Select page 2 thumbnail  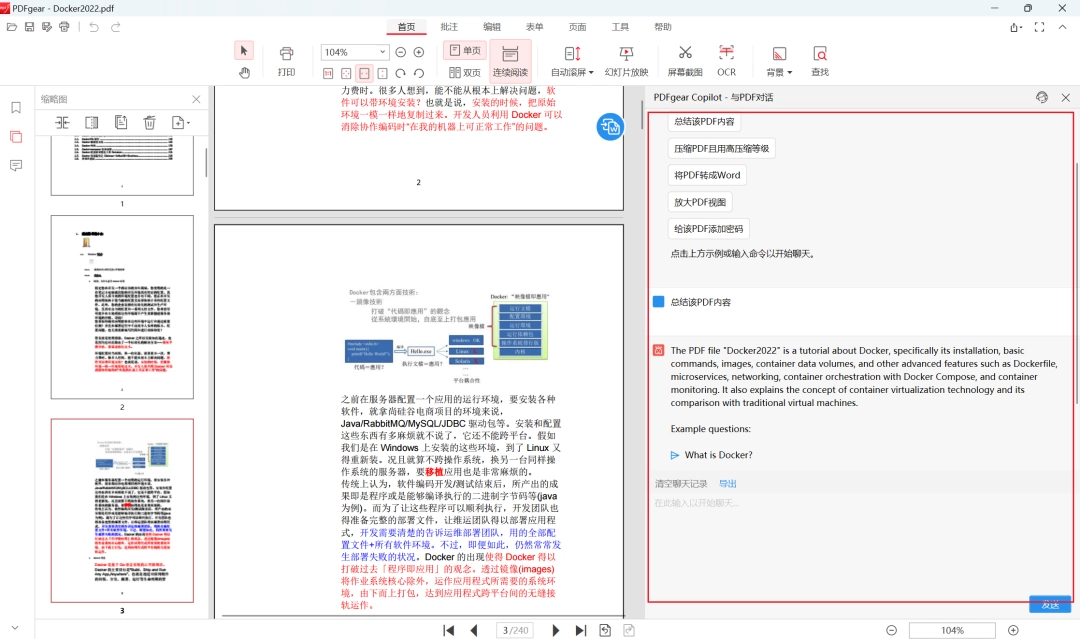122,307
